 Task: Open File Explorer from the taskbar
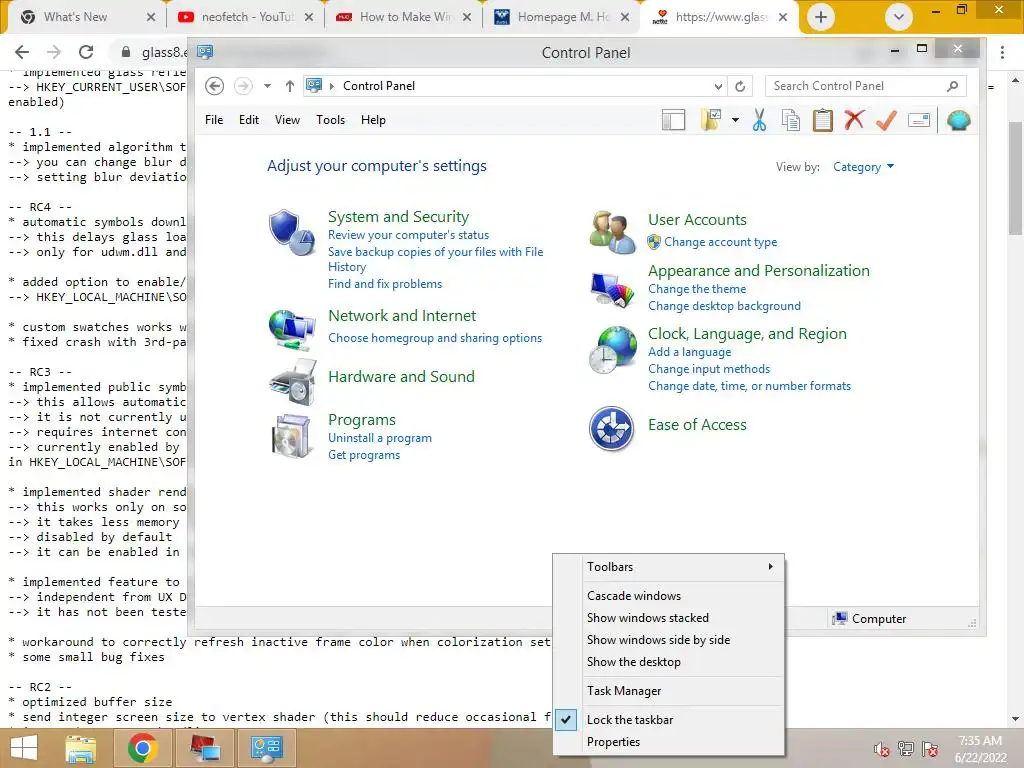(80, 748)
